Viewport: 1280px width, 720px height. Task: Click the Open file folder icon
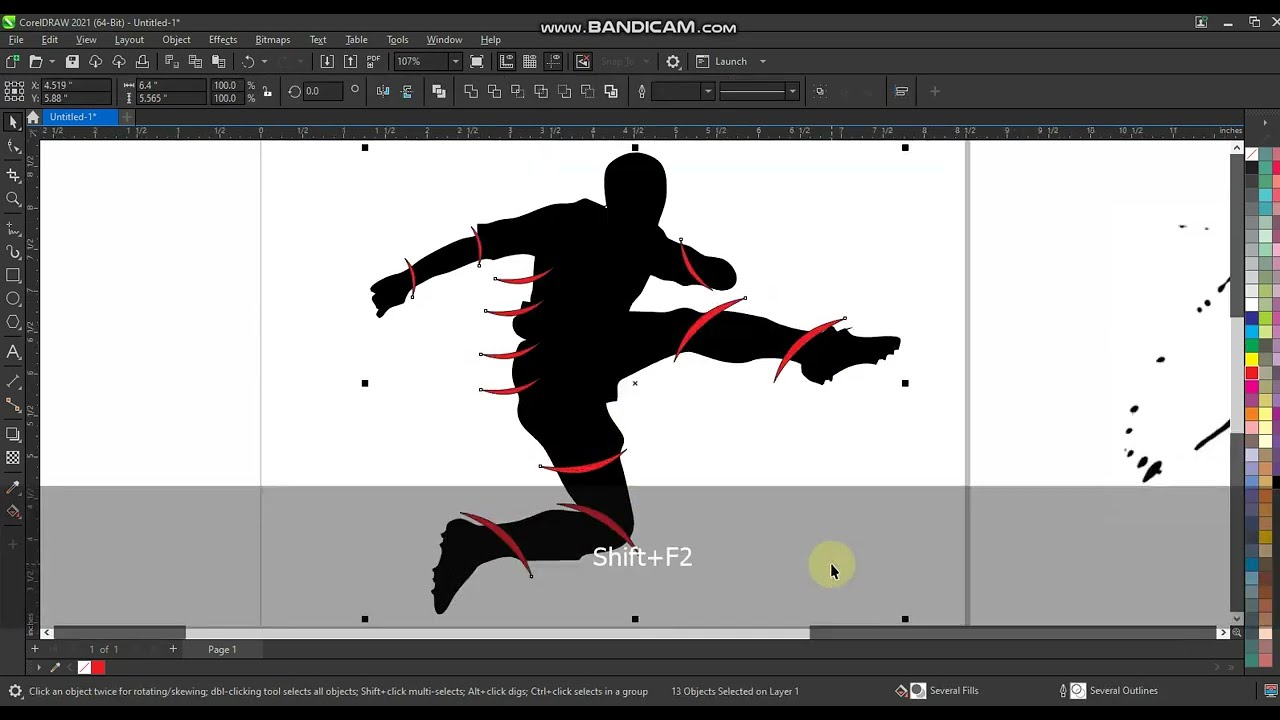click(36, 62)
